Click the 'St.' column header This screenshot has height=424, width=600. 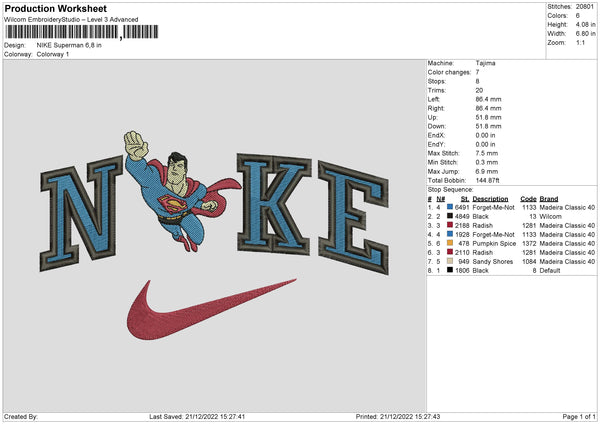pyautogui.click(x=465, y=199)
